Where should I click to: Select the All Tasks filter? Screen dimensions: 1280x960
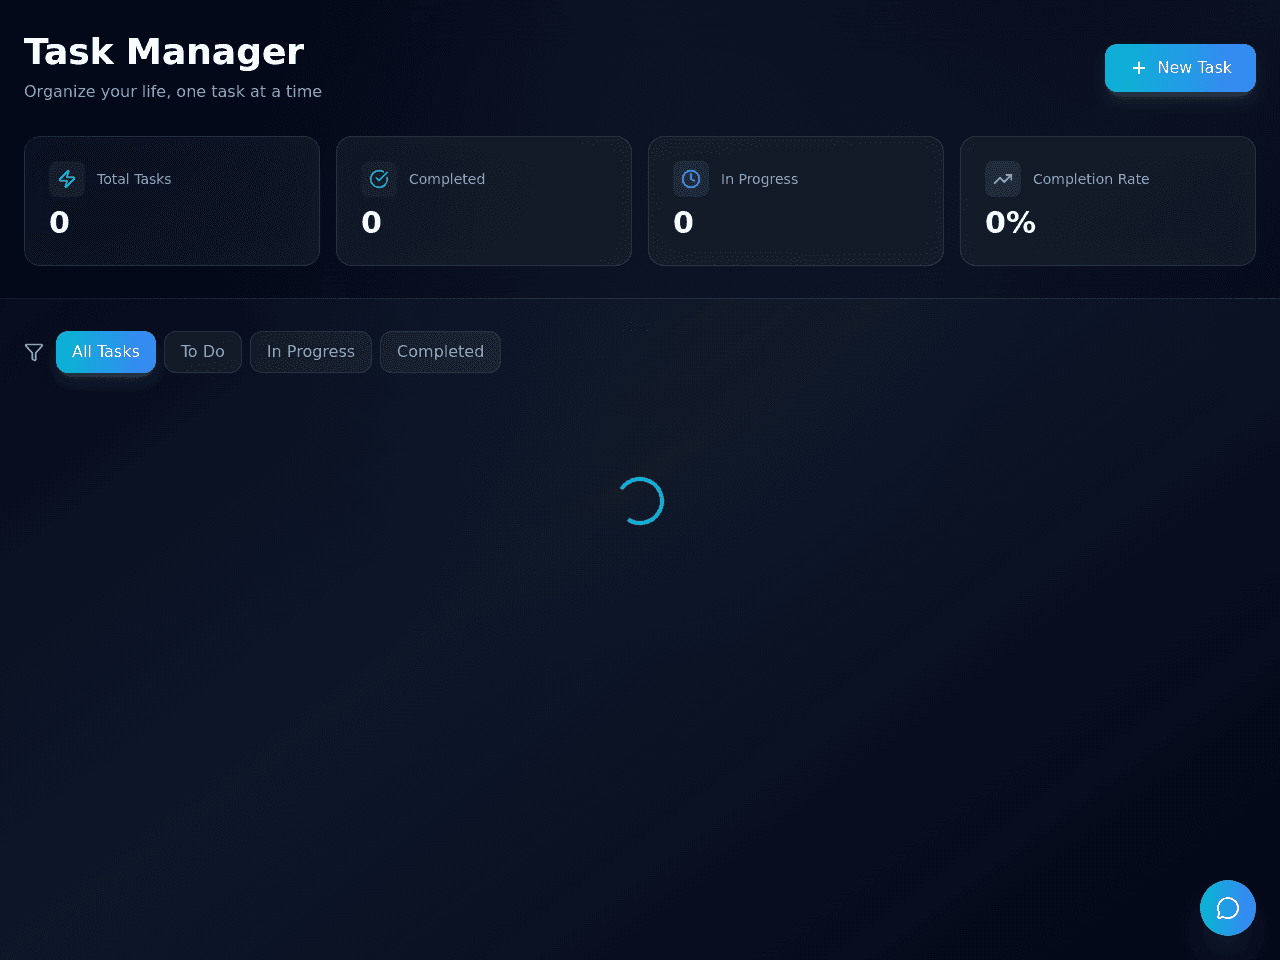pyautogui.click(x=106, y=352)
